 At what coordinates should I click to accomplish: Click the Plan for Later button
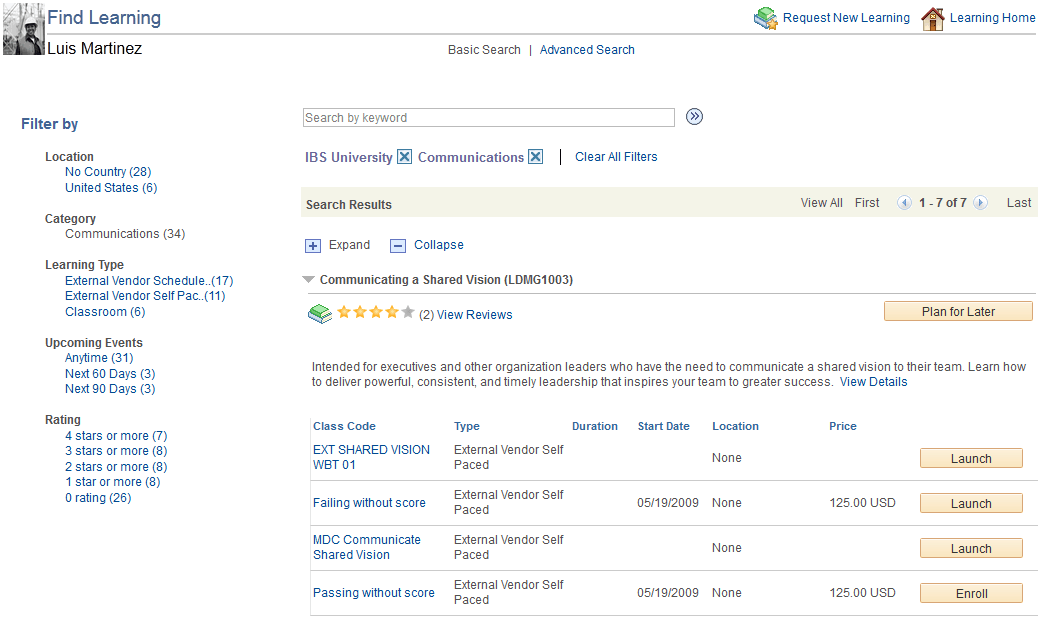pyautogui.click(x=957, y=310)
